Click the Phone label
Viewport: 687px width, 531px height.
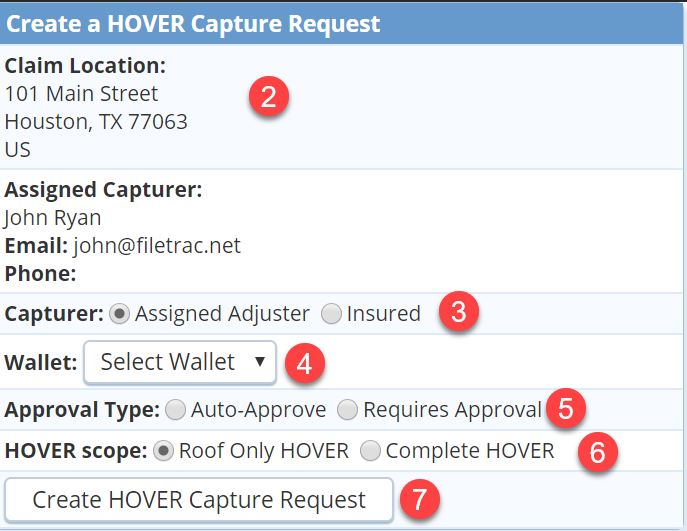(x=40, y=274)
